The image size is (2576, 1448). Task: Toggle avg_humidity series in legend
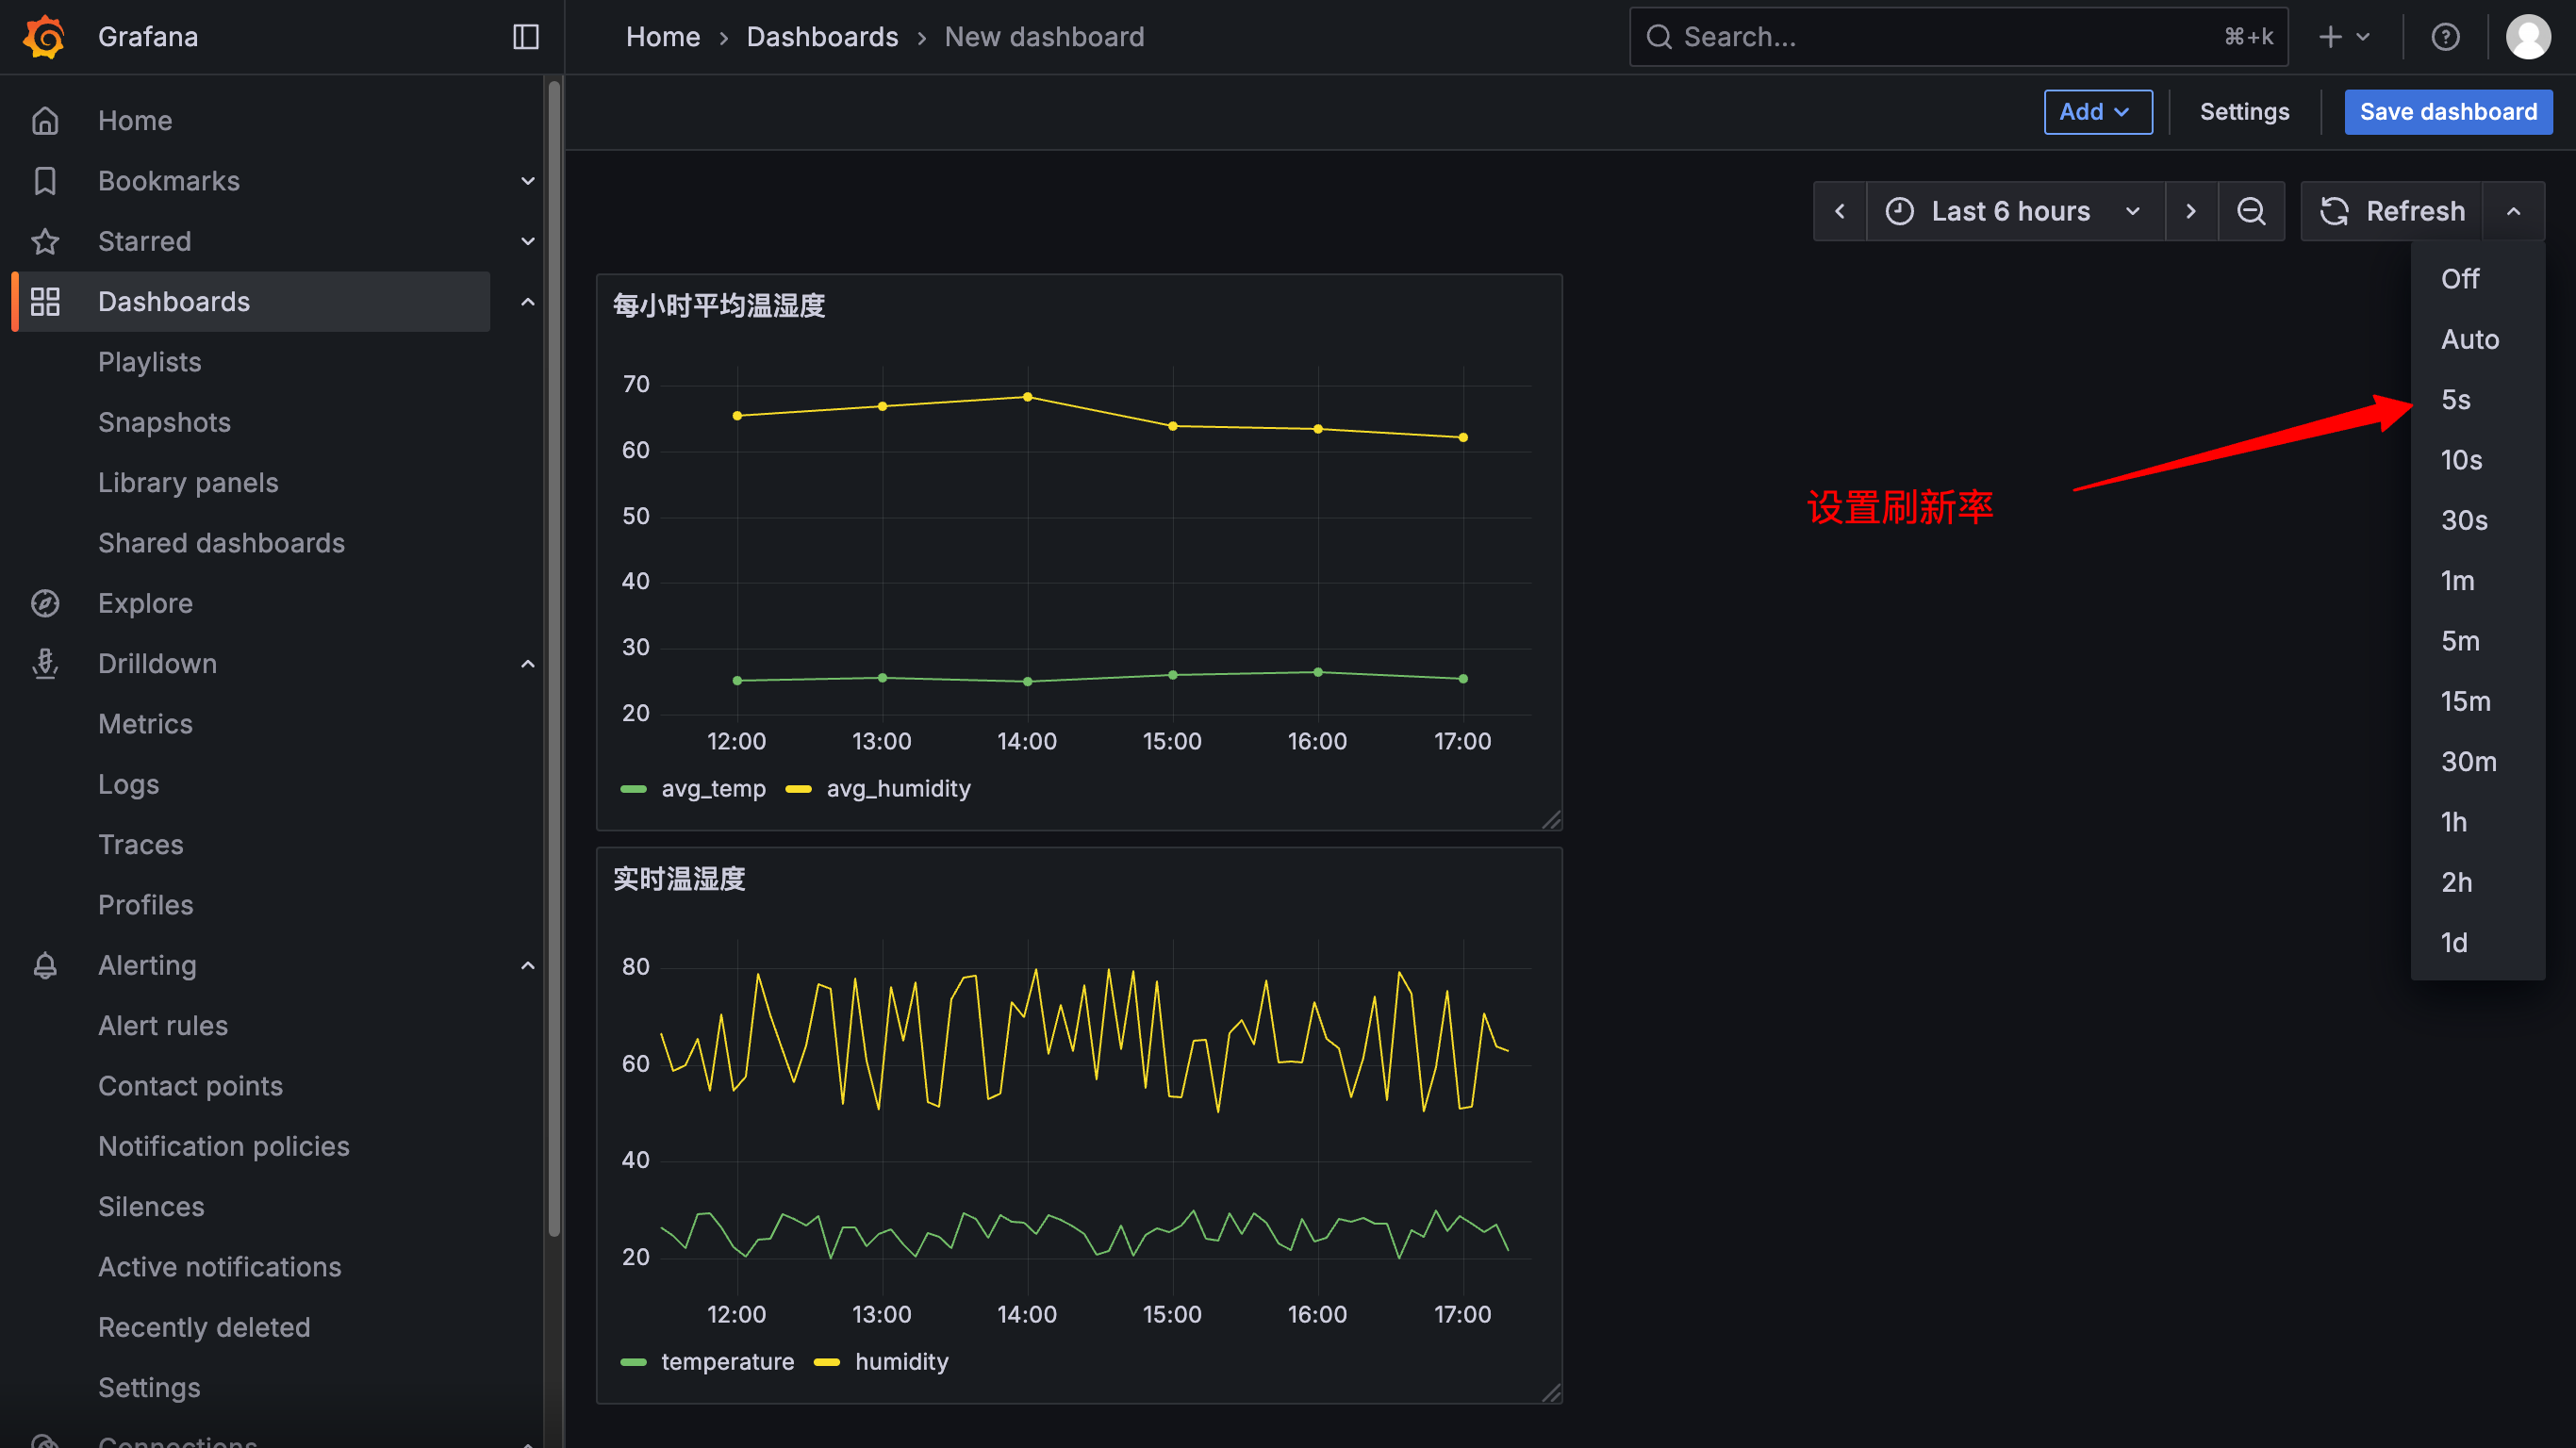[x=897, y=788]
